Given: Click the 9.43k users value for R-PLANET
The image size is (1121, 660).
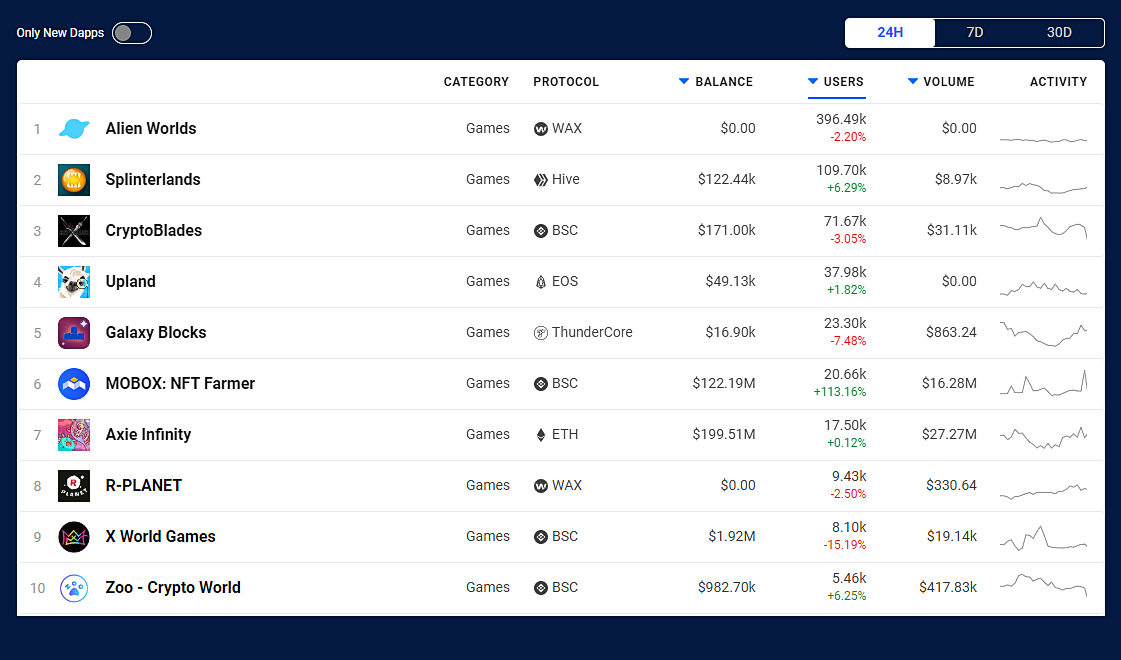Looking at the screenshot, I should [849, 476].
